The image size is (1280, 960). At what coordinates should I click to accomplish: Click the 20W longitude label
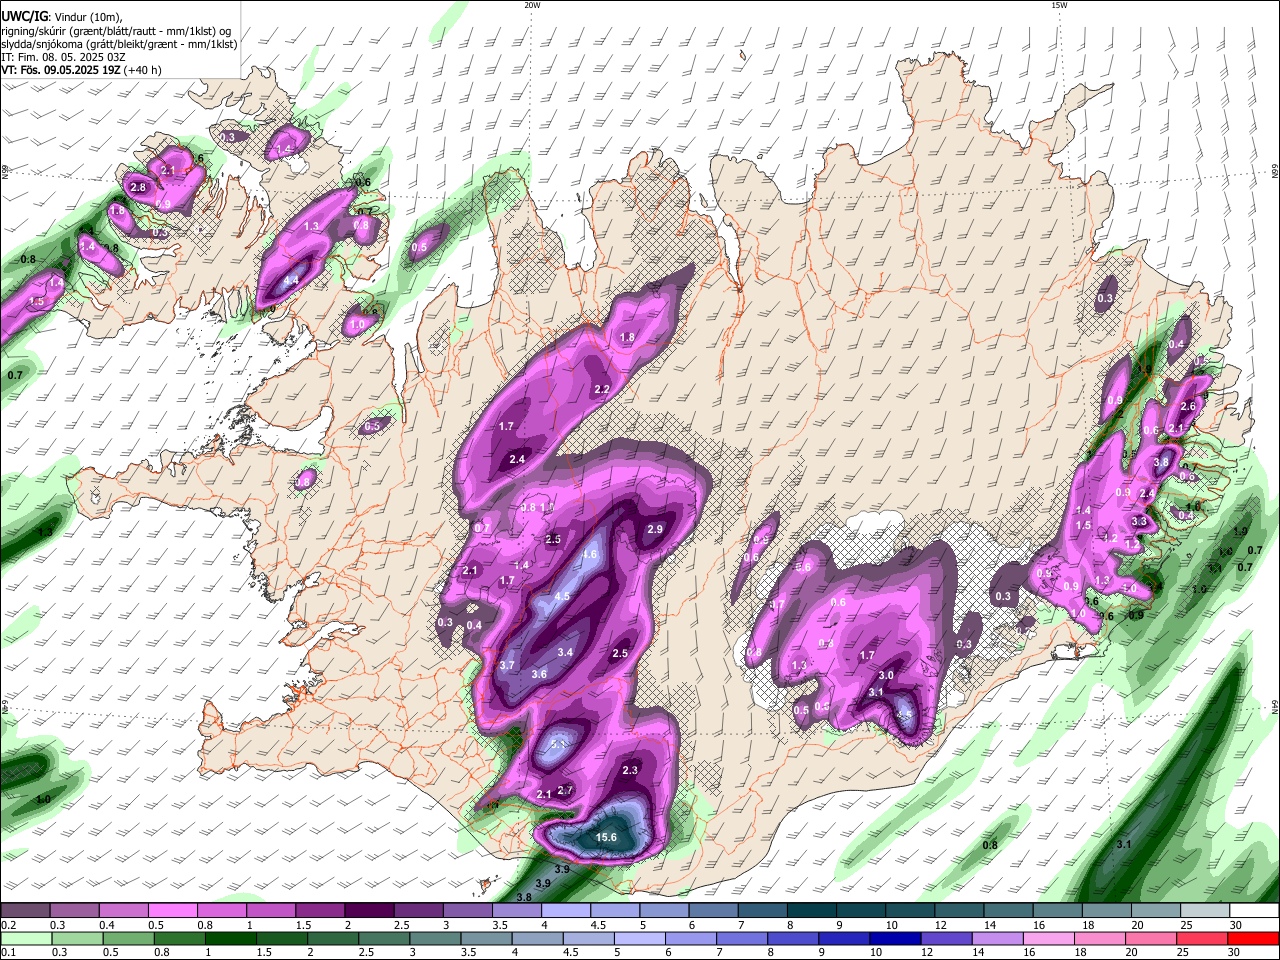532,5
